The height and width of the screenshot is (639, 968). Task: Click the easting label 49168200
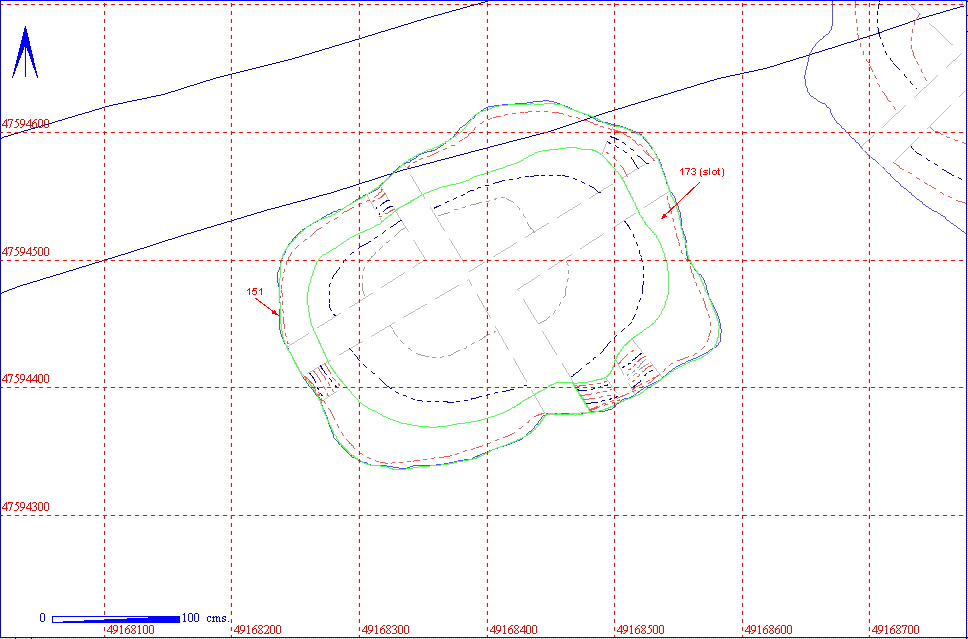[x=258, y=630]
